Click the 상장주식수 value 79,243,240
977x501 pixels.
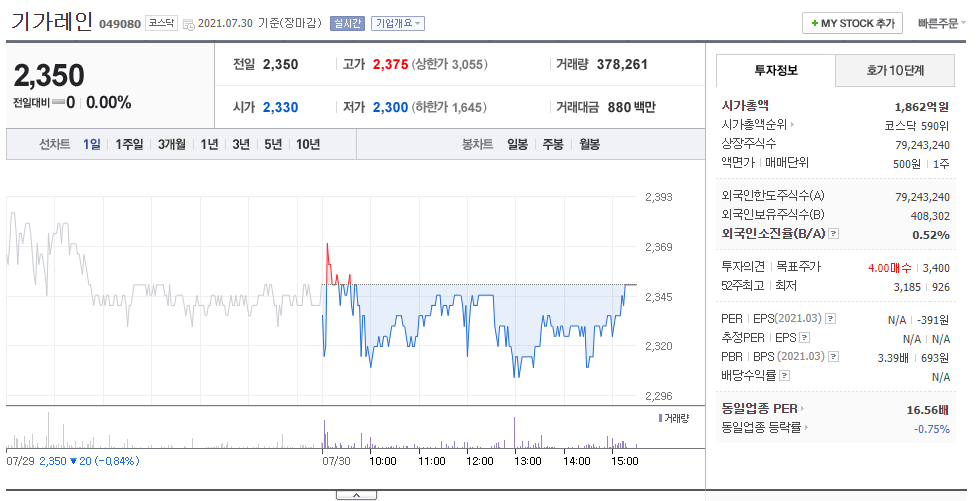pyautogui.click(x=922, y=145)
